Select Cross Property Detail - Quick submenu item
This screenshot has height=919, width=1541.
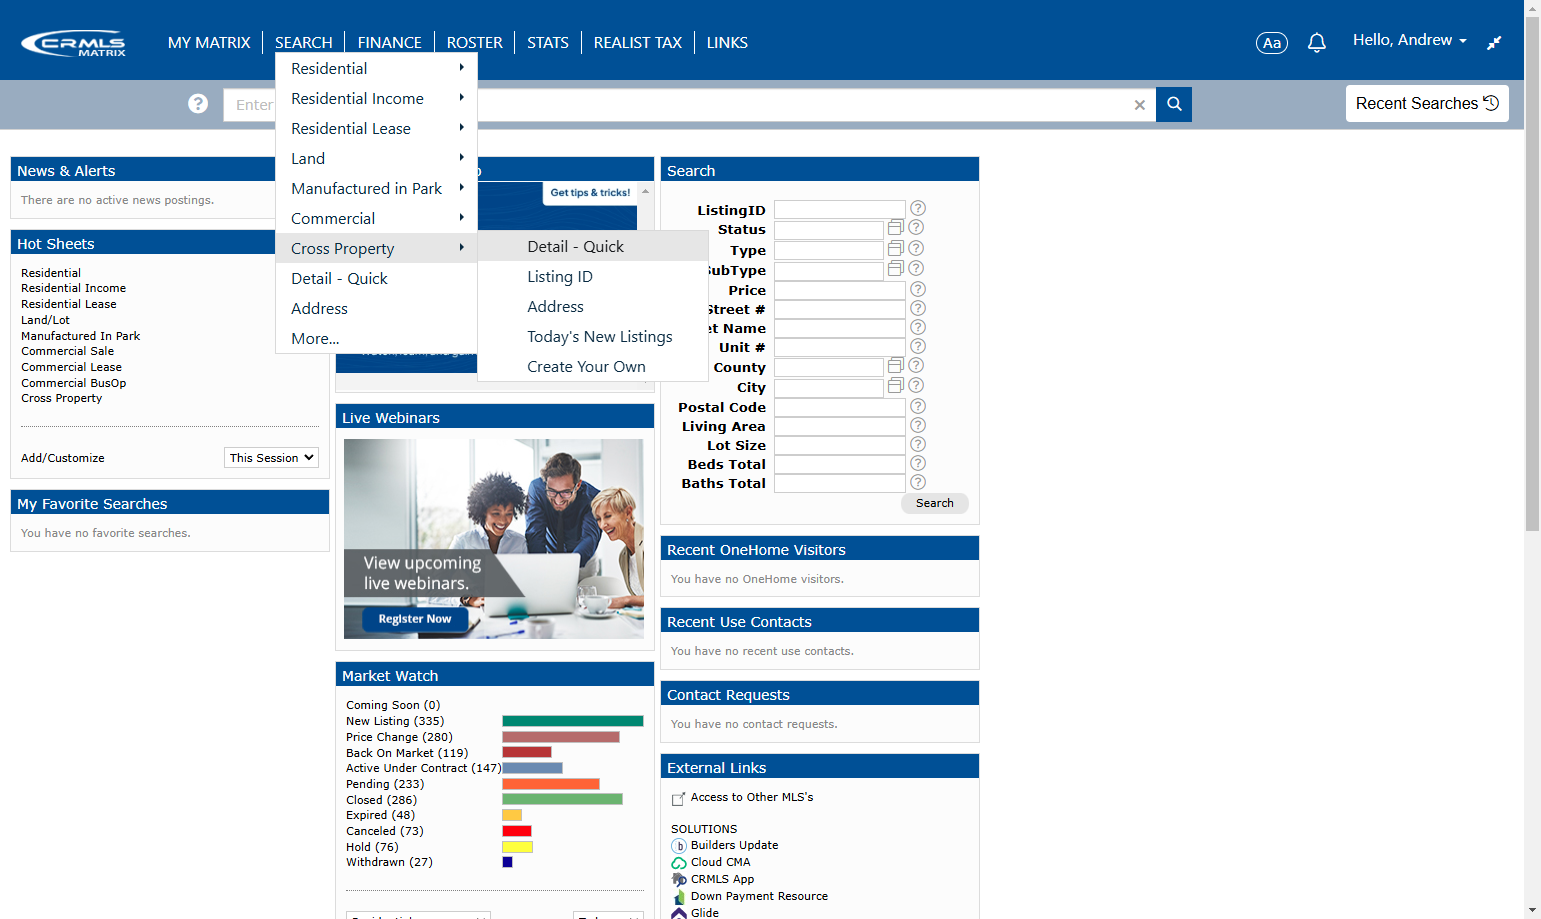pos(592,246)
